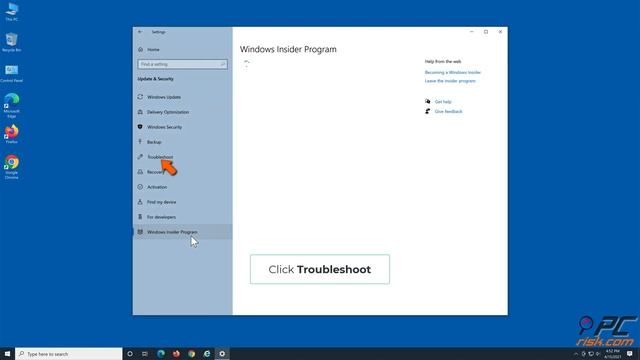Viewport: 640px width, 360px height.
Task: Select Recycle Bin desktop icon
Action: pos(11,42)
